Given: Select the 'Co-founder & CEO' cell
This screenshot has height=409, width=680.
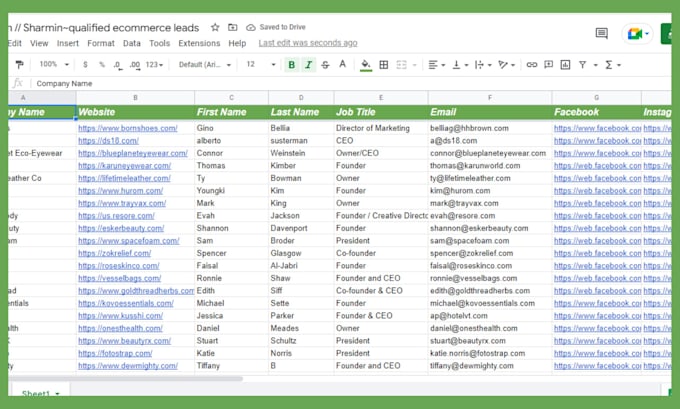Looking at the screenshot, I should (x=381, y=291).
